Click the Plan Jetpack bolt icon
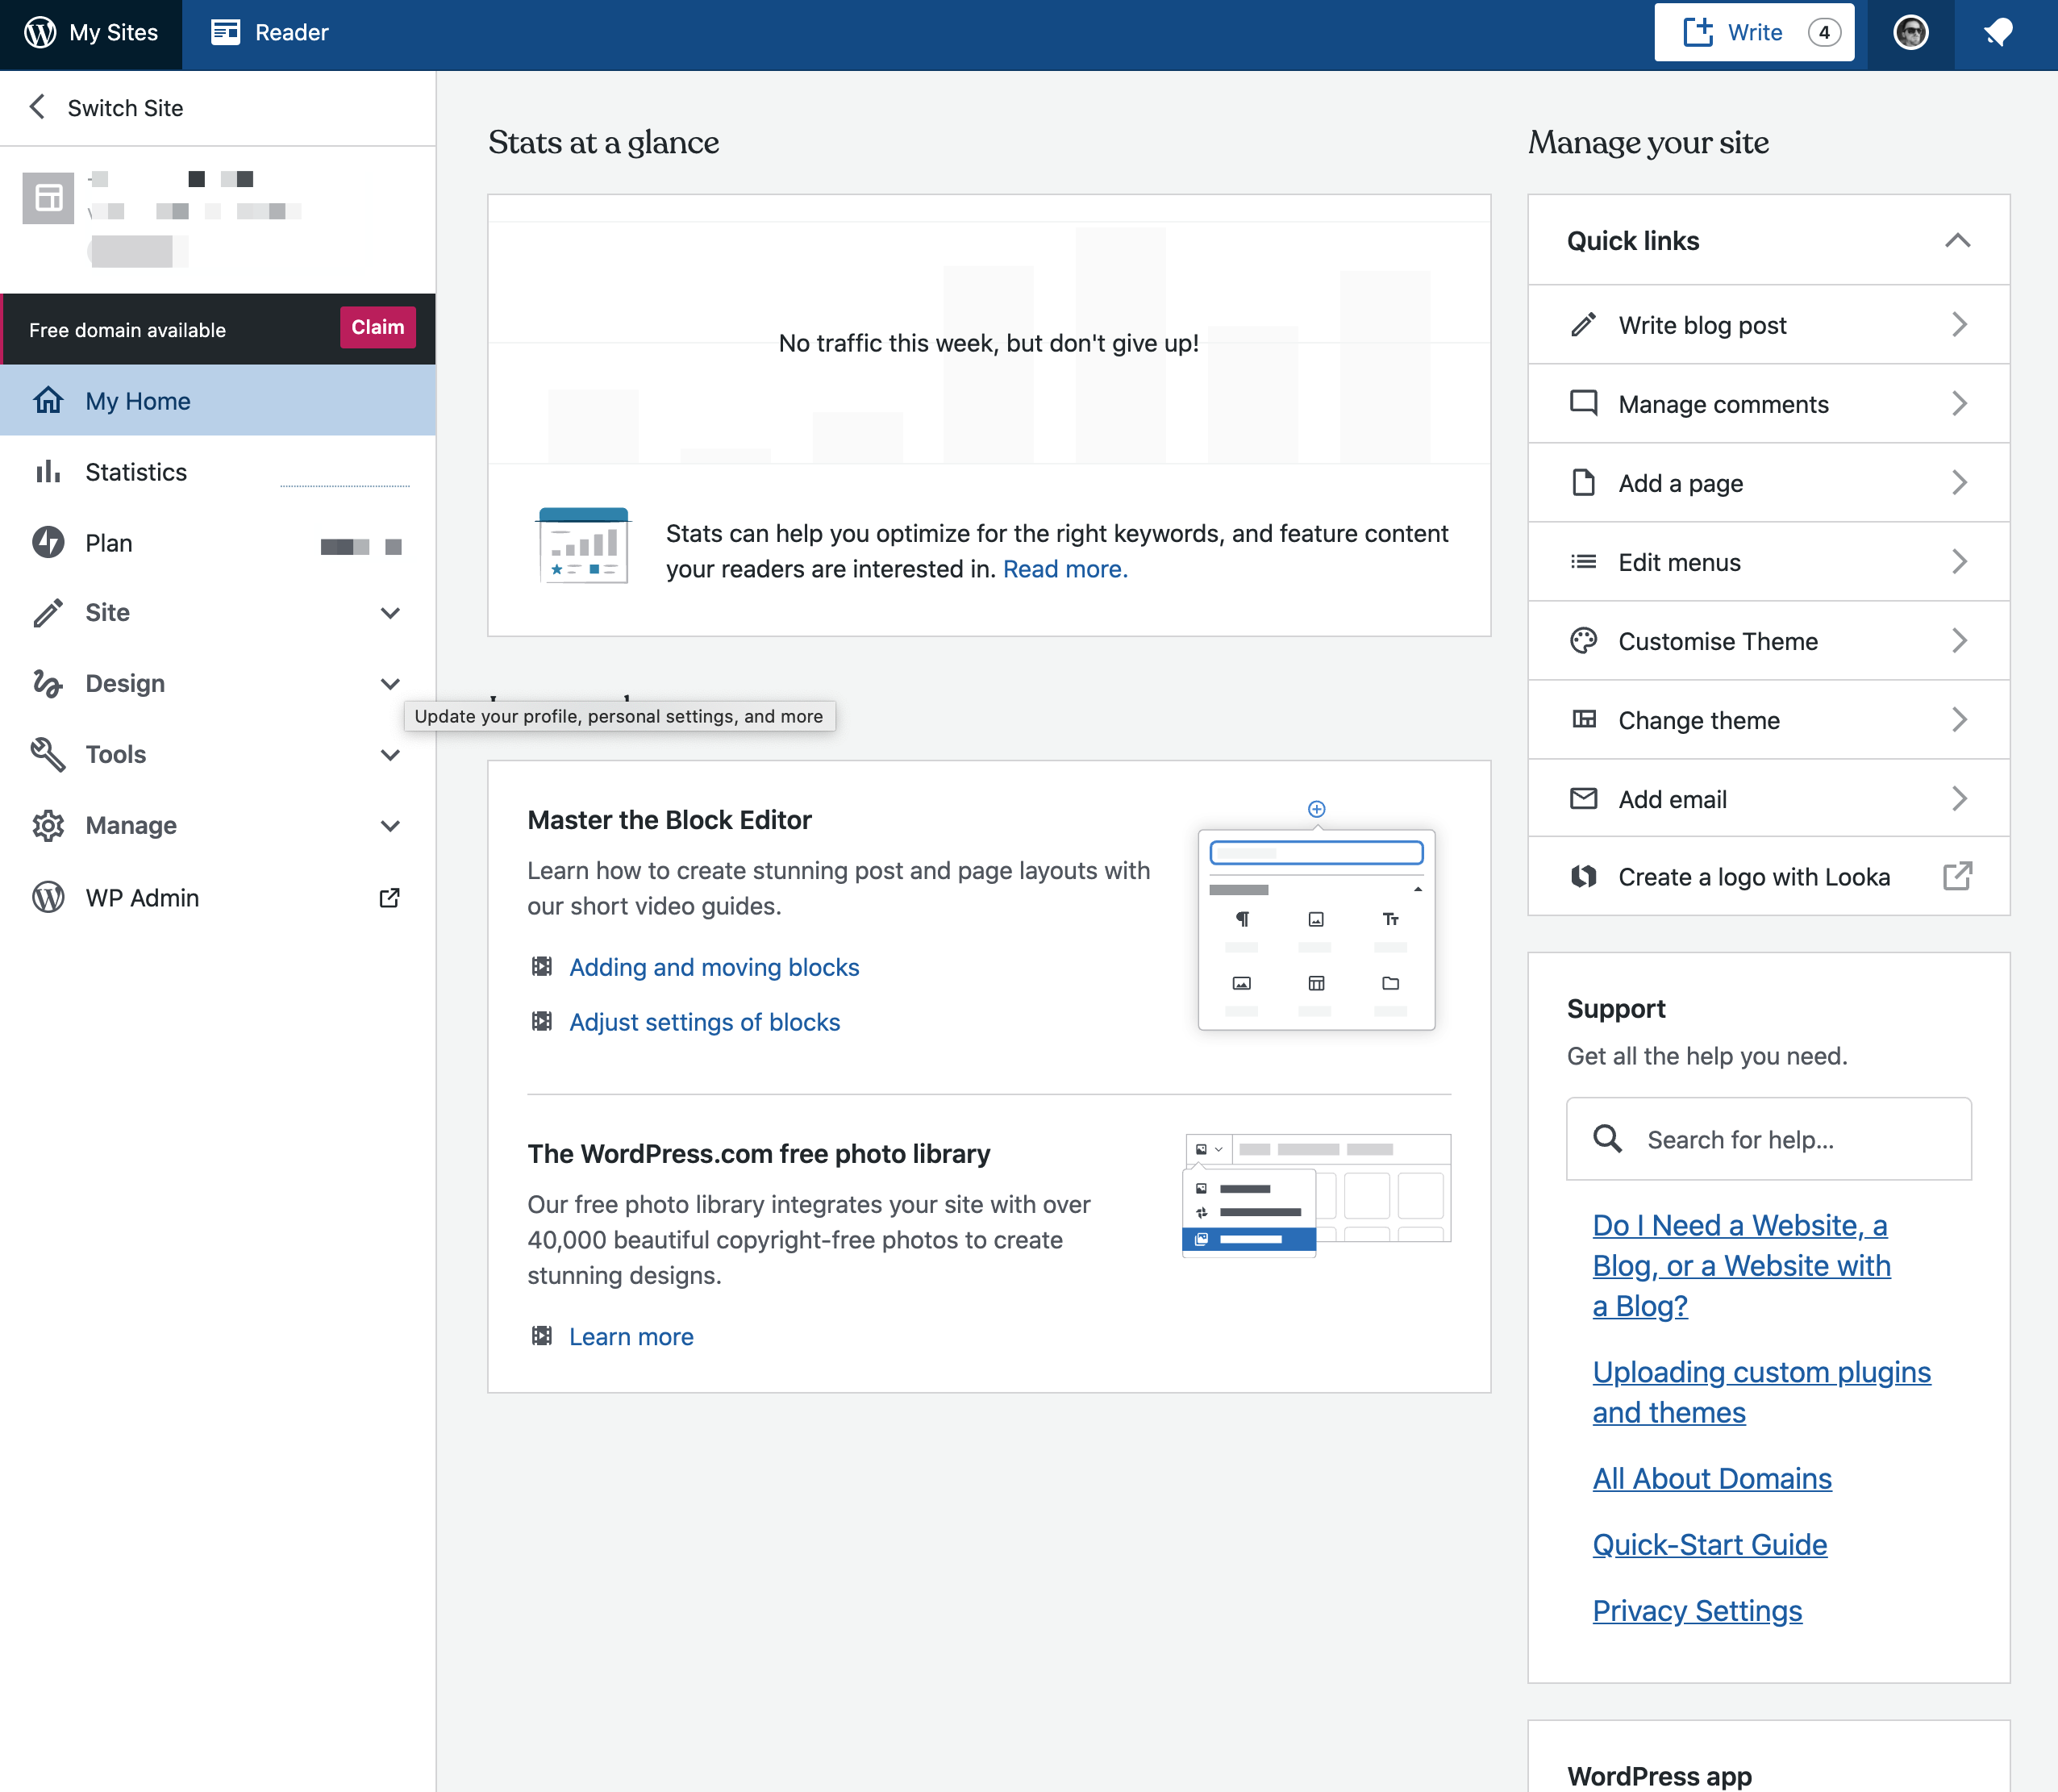The image size is (2058, 1792). click(48, 542)
